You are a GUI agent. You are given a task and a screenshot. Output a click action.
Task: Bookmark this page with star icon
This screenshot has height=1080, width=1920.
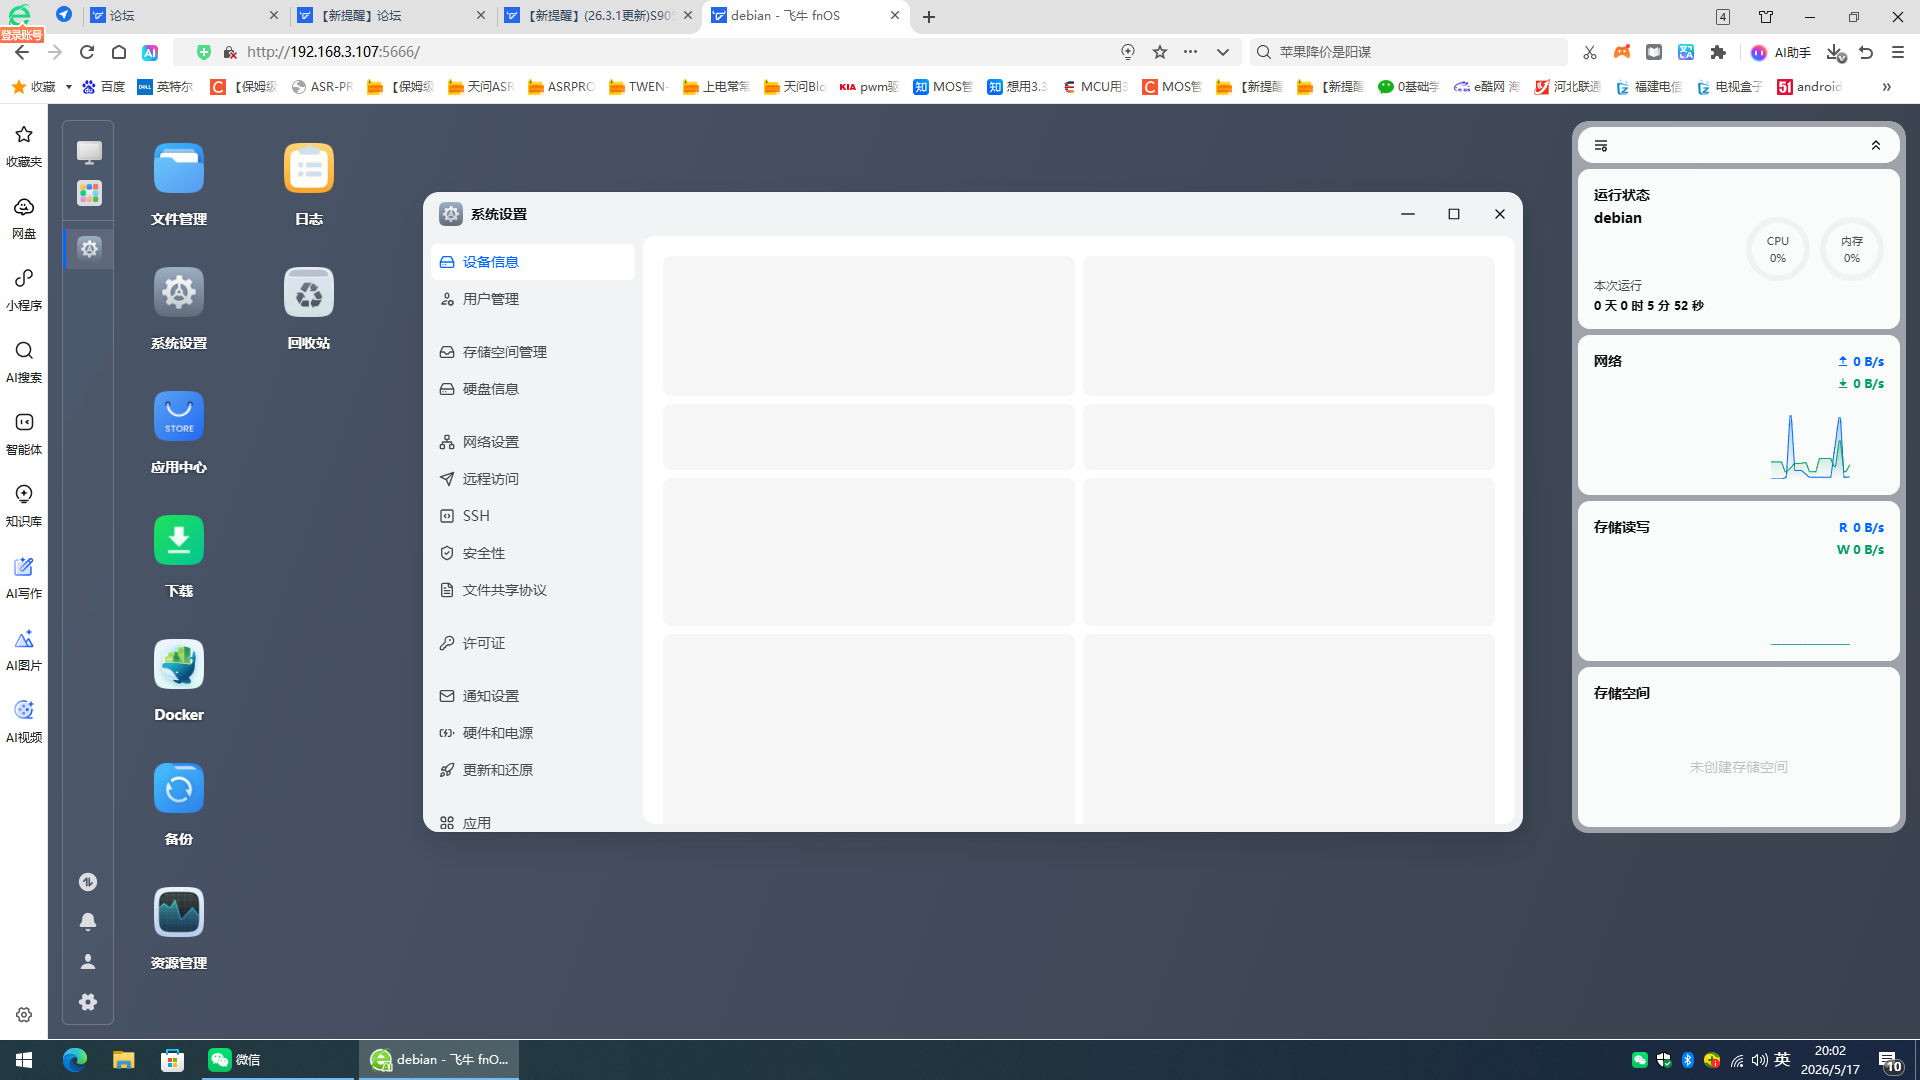point(1160,52)
